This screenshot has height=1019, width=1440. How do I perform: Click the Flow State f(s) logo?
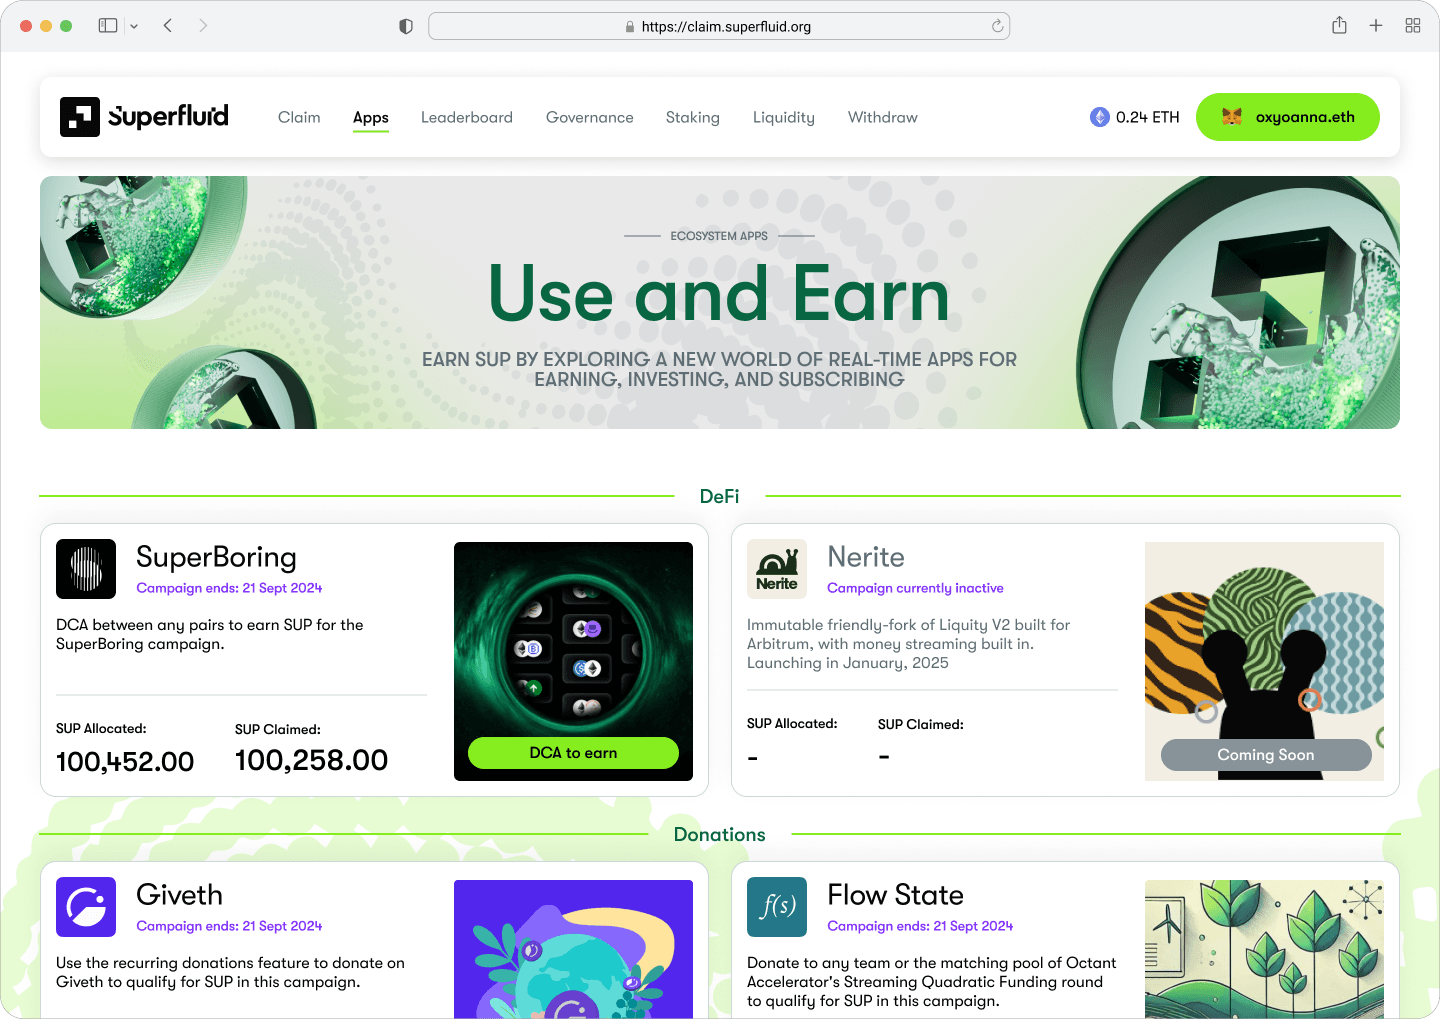point(777,907)
